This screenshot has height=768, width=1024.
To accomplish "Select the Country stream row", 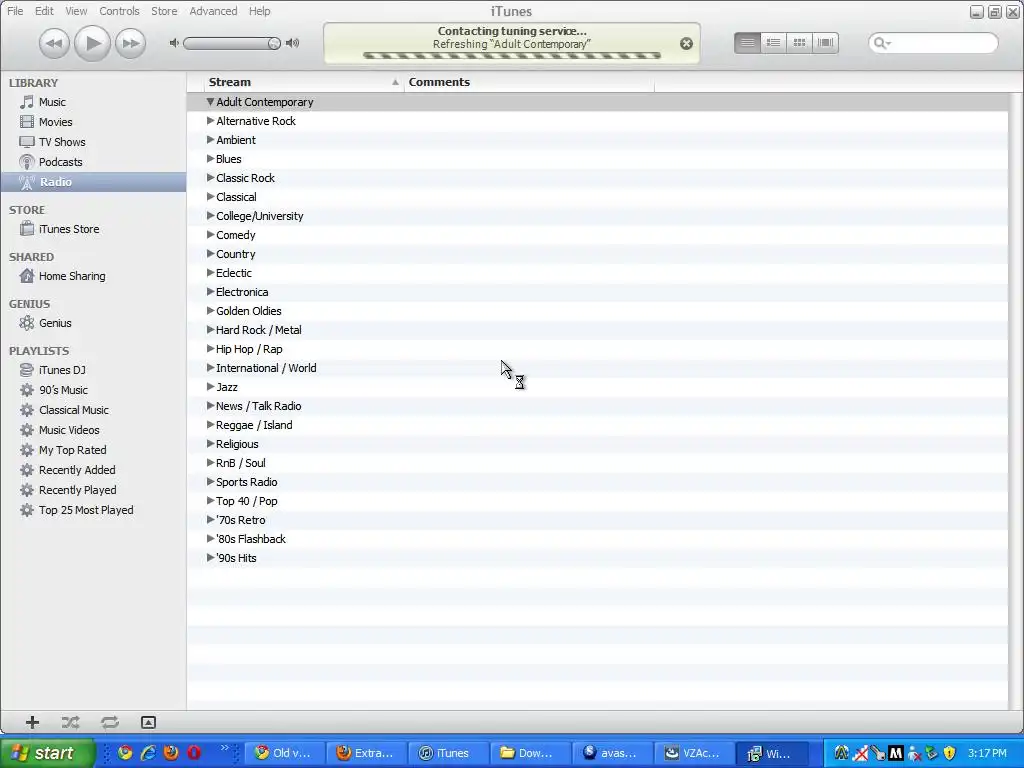I will (598, 254).
